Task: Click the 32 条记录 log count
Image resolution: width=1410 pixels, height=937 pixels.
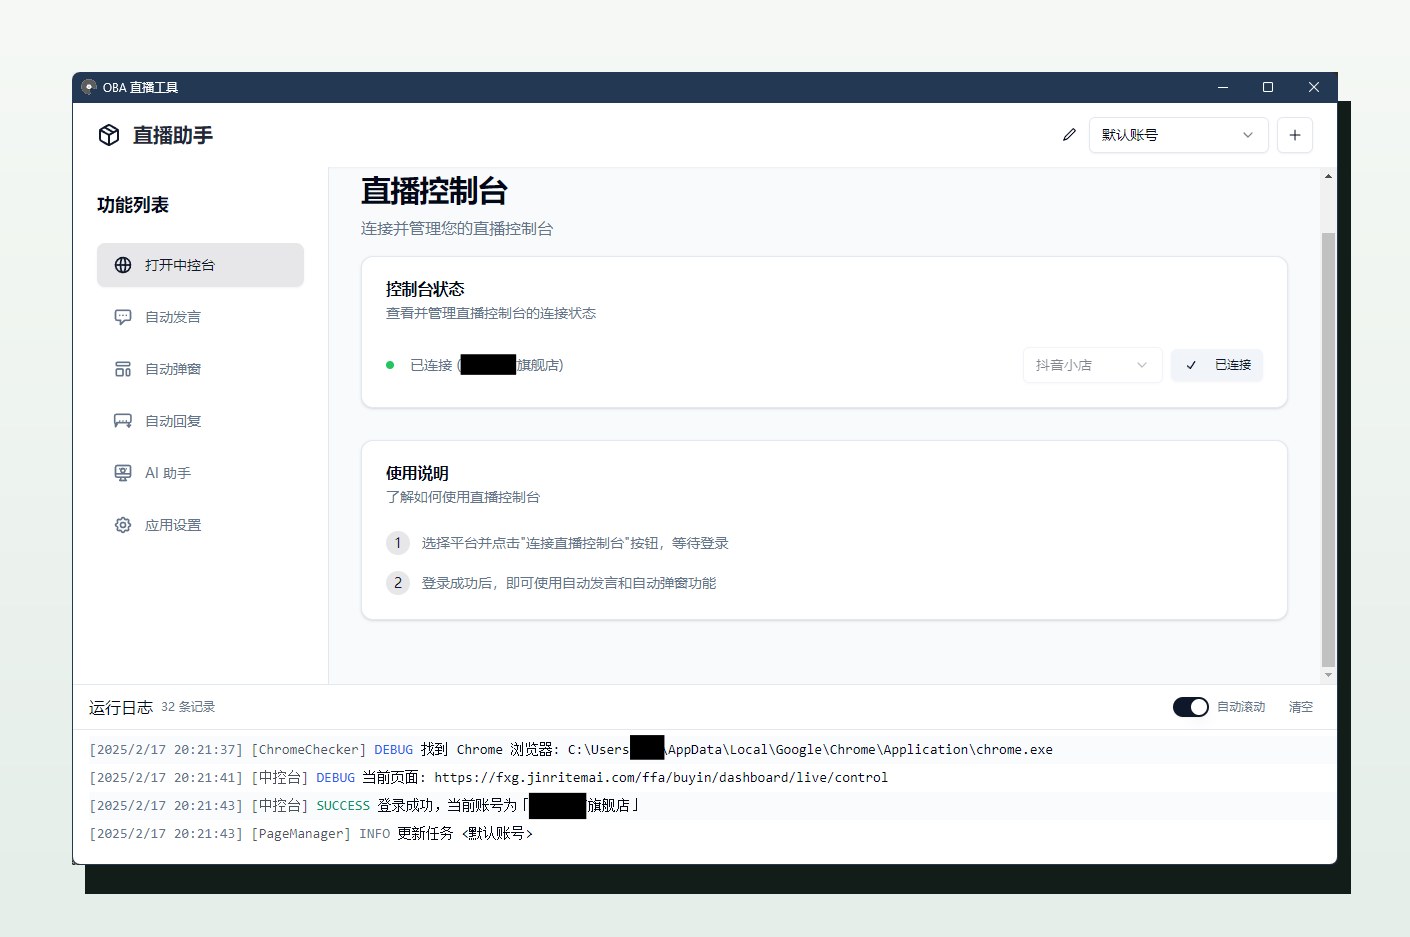Action: tap(188, 707)
